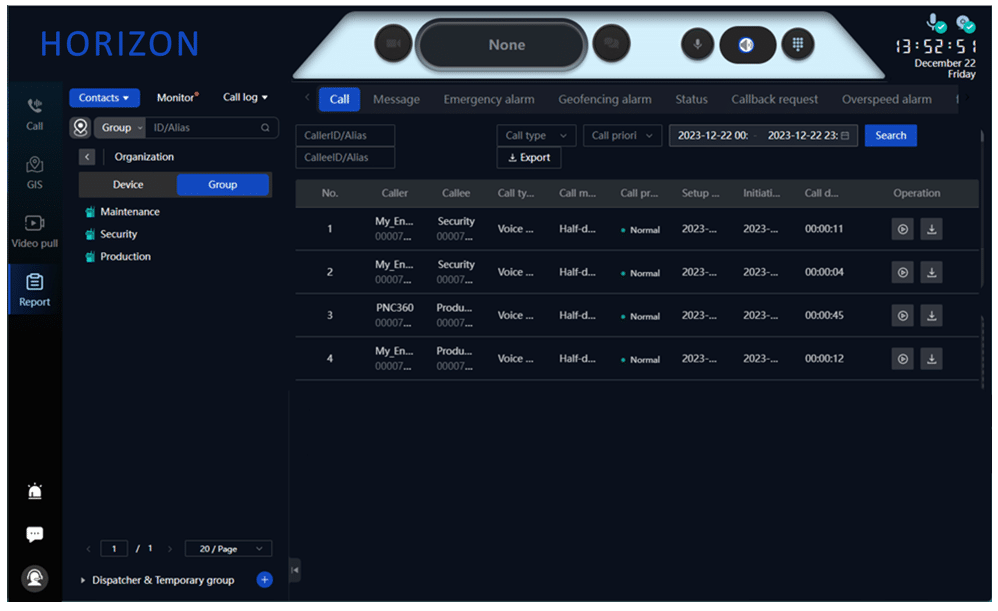
Task: Expand the Call priority dropdown
Action: click(x=623, y=136)
